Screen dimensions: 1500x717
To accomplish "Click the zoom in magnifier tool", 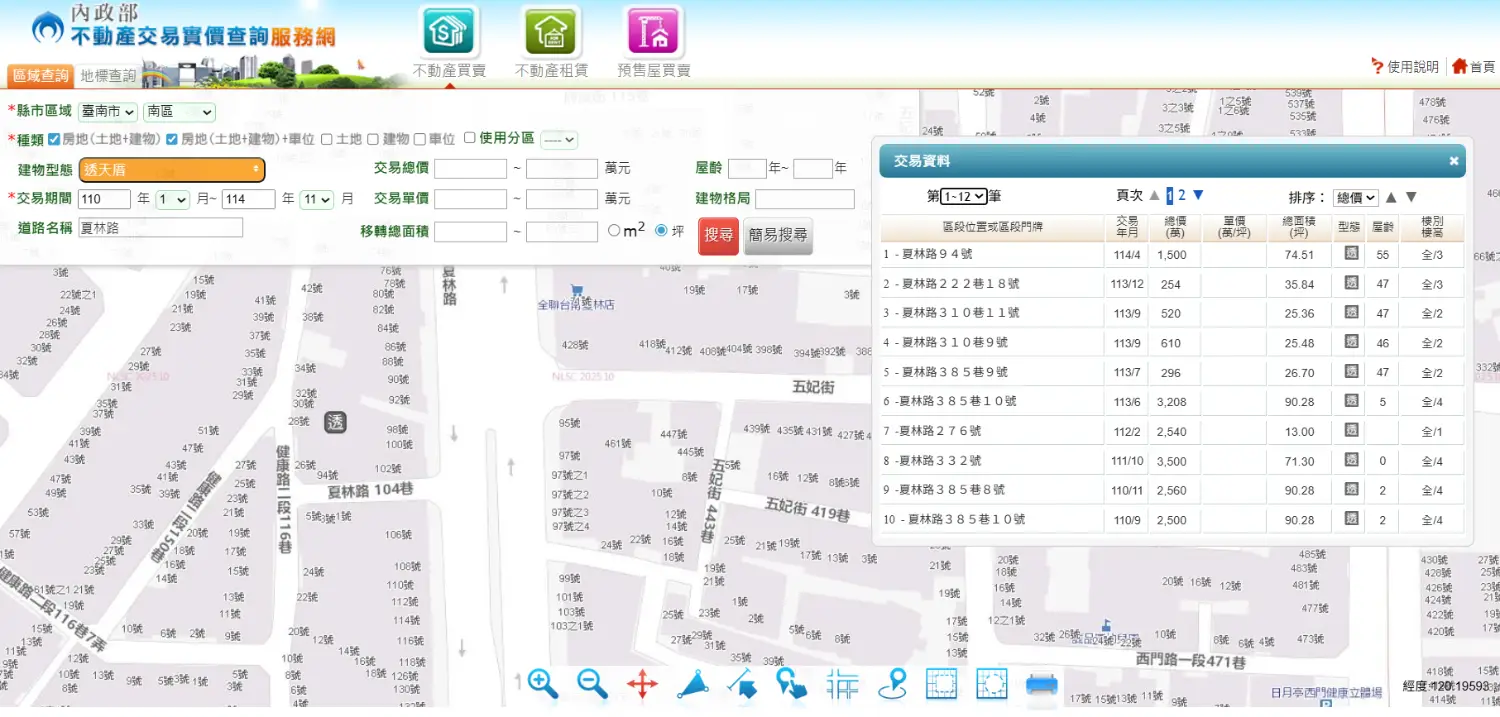I will [x=542, y=684].
